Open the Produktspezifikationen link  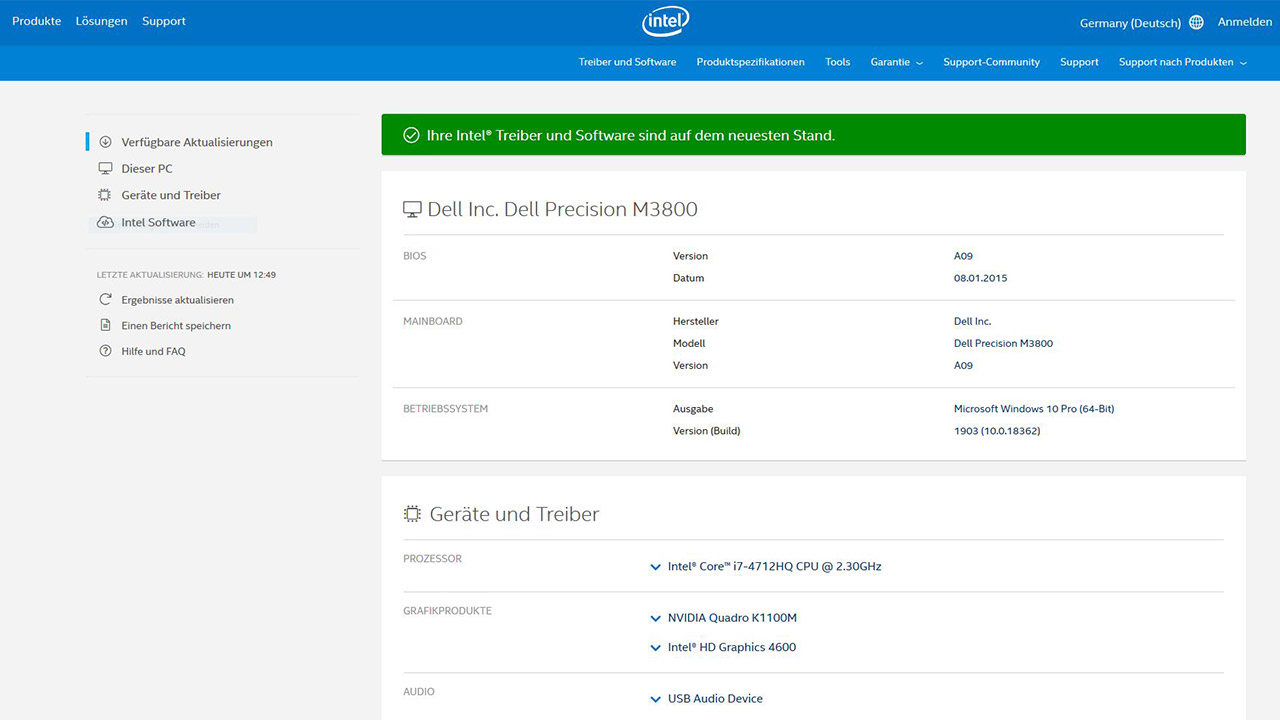pos(750,62)
